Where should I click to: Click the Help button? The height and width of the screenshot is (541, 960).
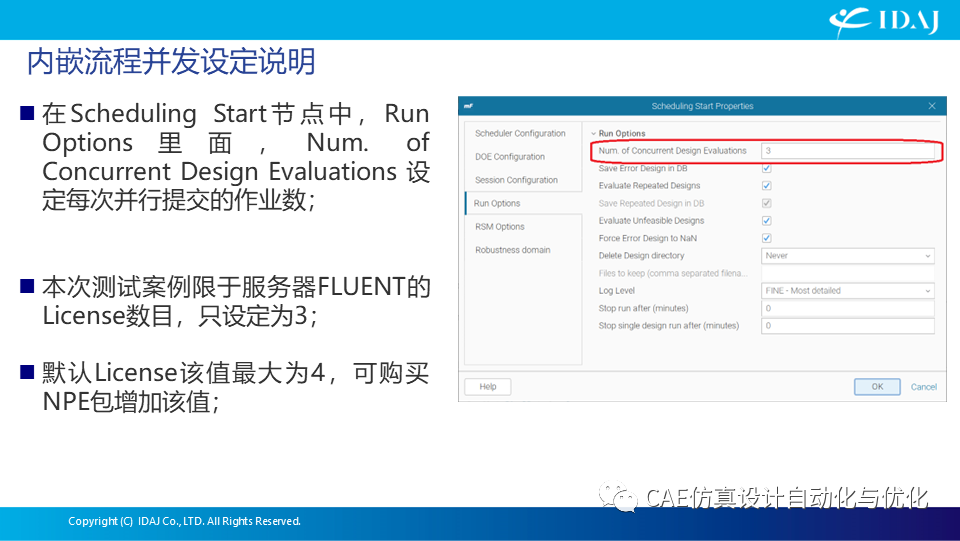[x=488, y=387]
